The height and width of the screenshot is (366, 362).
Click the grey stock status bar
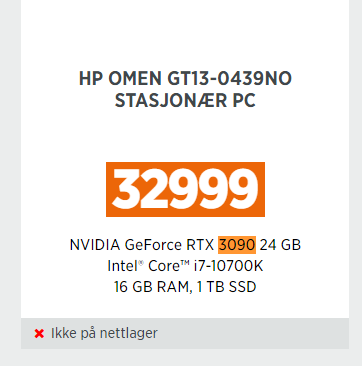coord(185,333)
